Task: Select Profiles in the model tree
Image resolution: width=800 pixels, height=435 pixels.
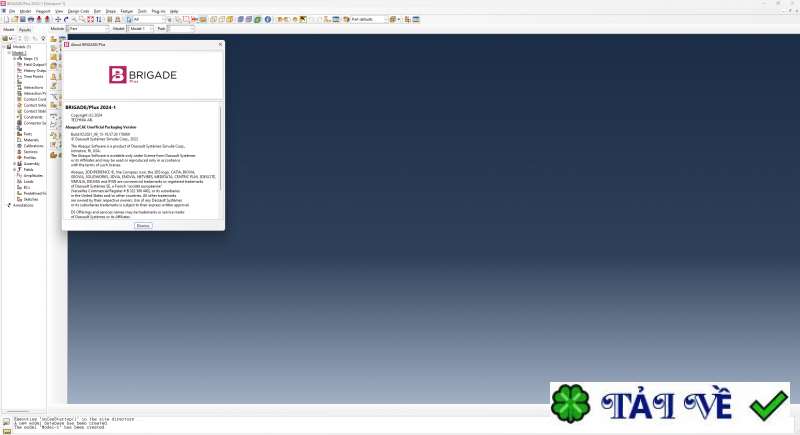Action: pyautogui.click(x=30, y=158)
